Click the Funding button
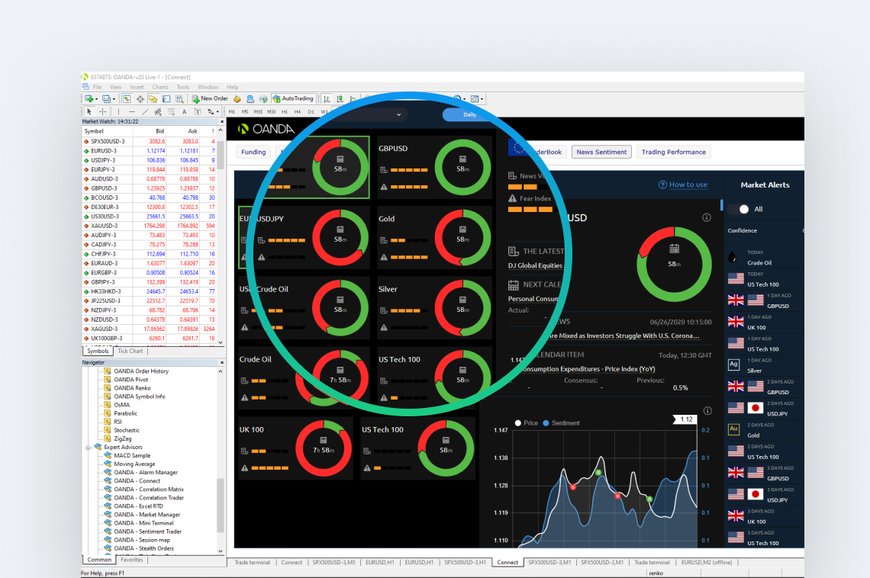This screenshot has height=578, width=870. coord(253,152)
